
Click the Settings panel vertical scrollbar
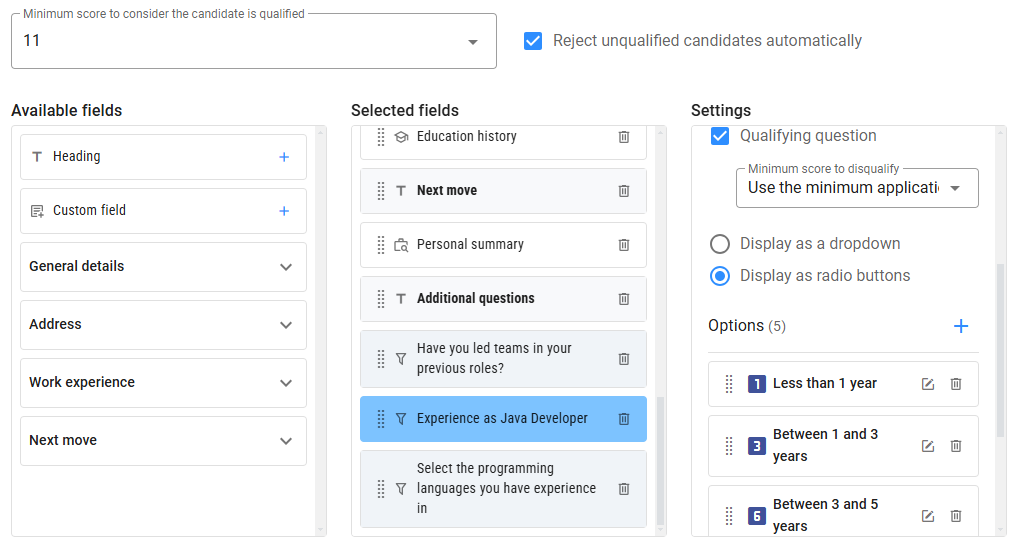(1000, 350)
